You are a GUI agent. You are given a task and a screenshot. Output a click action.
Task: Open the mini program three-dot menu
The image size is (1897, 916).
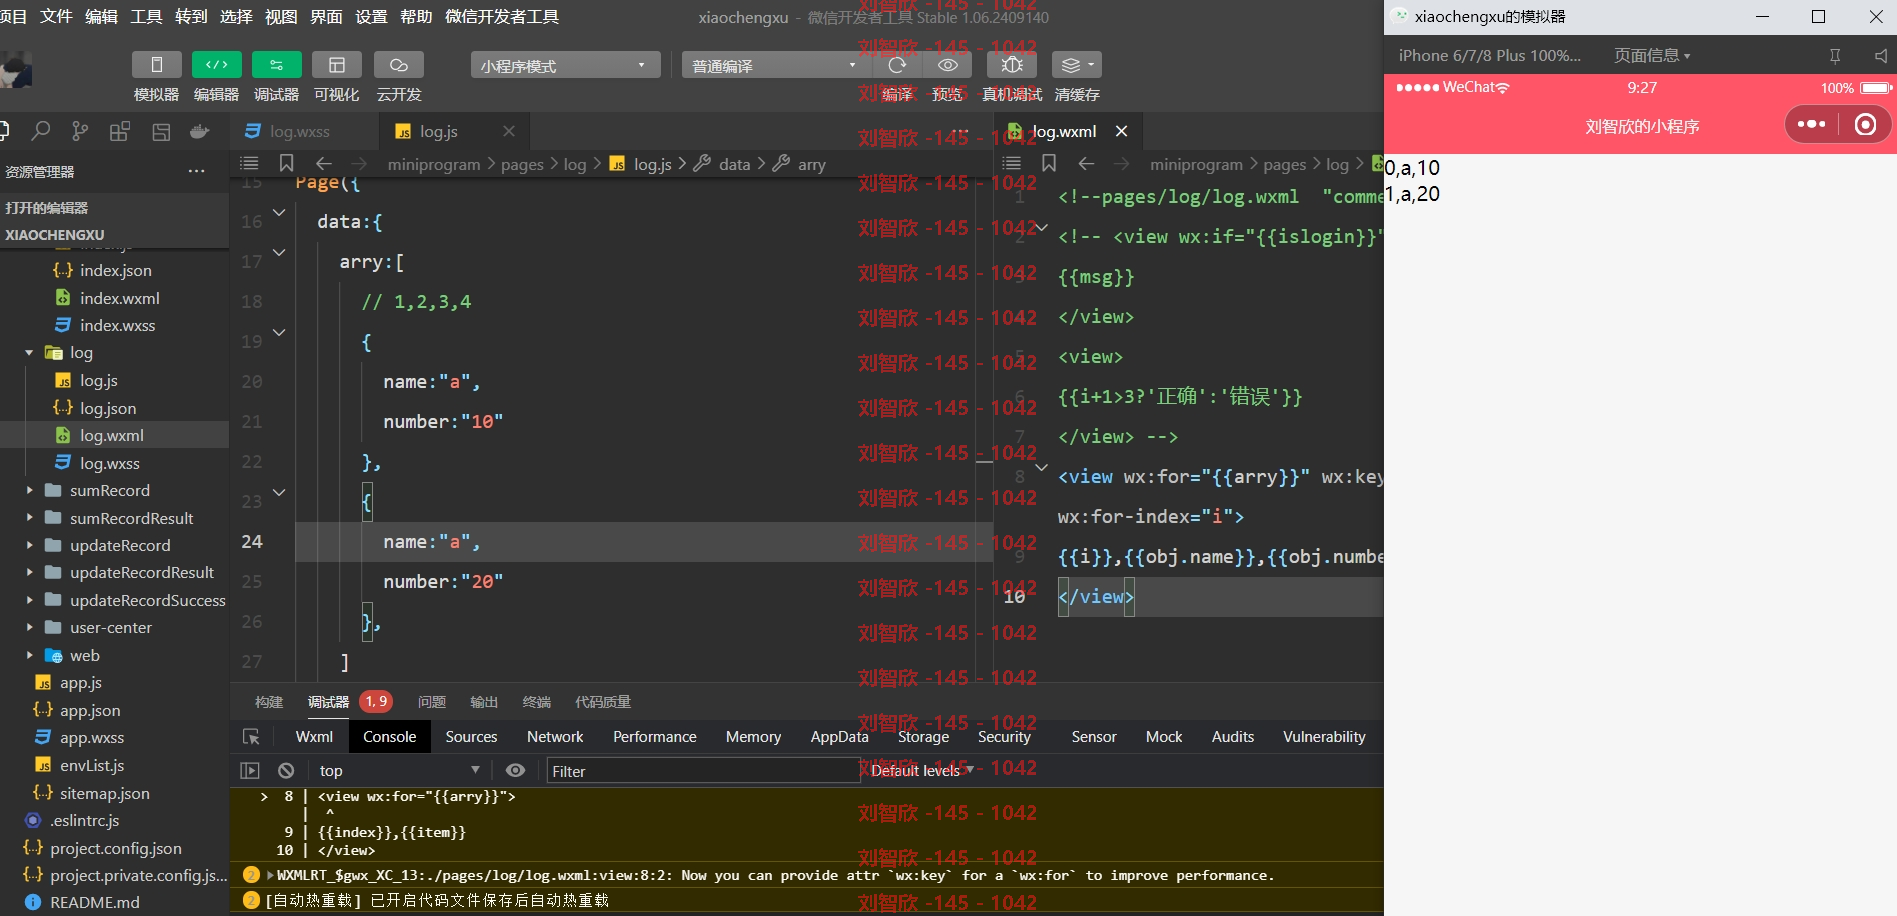[1811, 125]
